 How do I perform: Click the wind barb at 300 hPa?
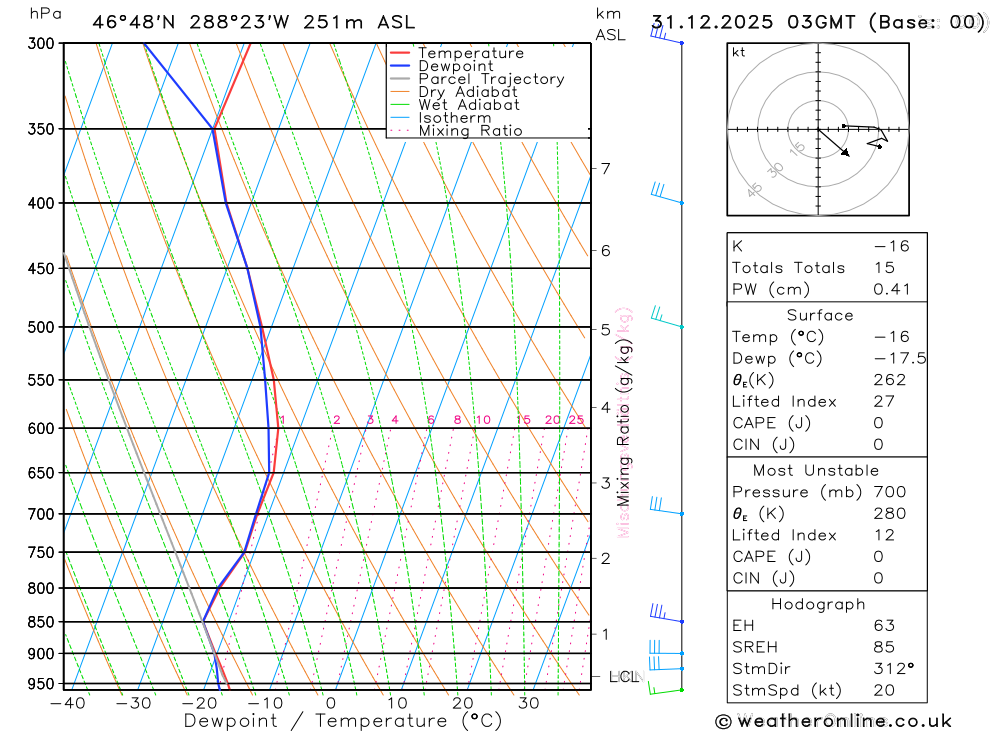pyautogui.click(x=666, y=34)
